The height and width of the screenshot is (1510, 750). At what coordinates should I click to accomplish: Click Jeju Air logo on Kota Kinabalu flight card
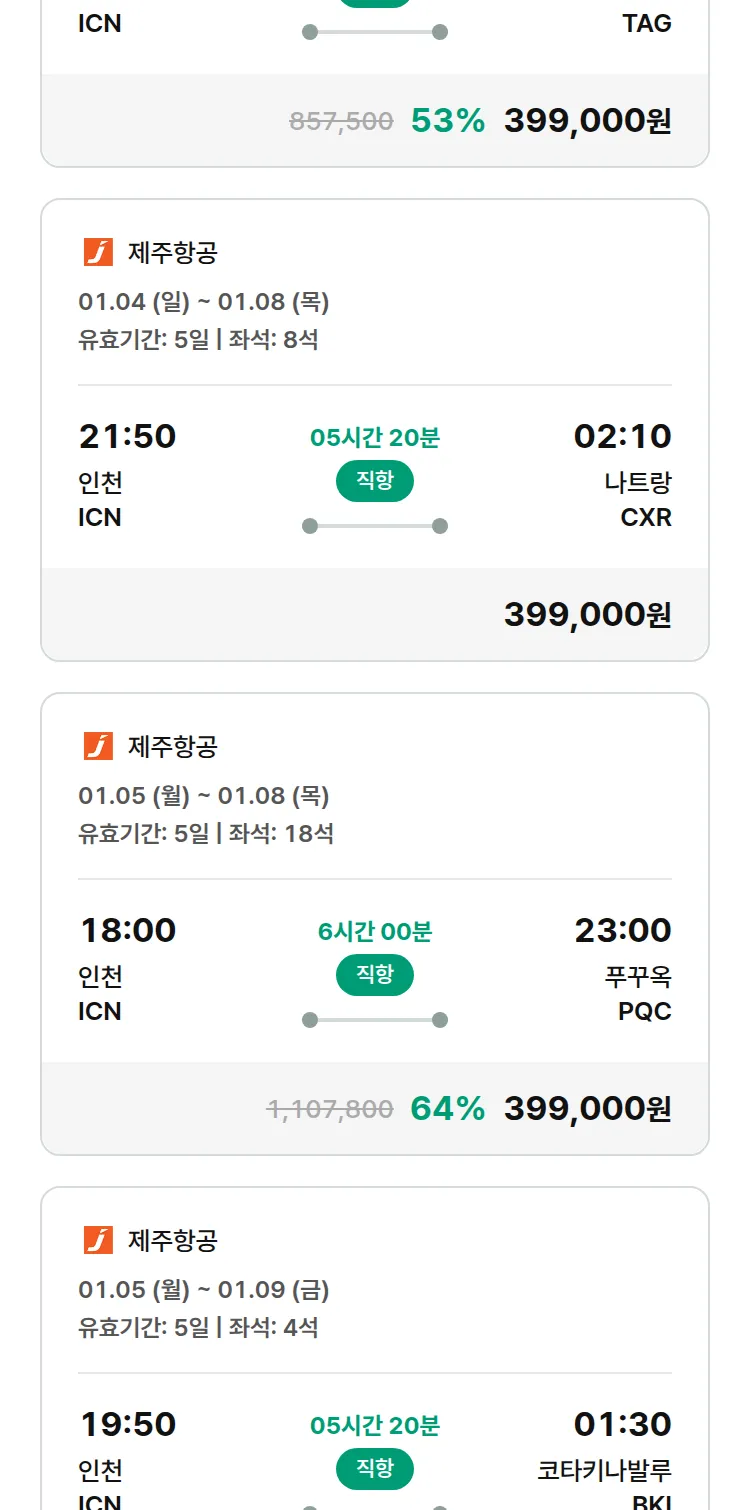coord(98,1240)
